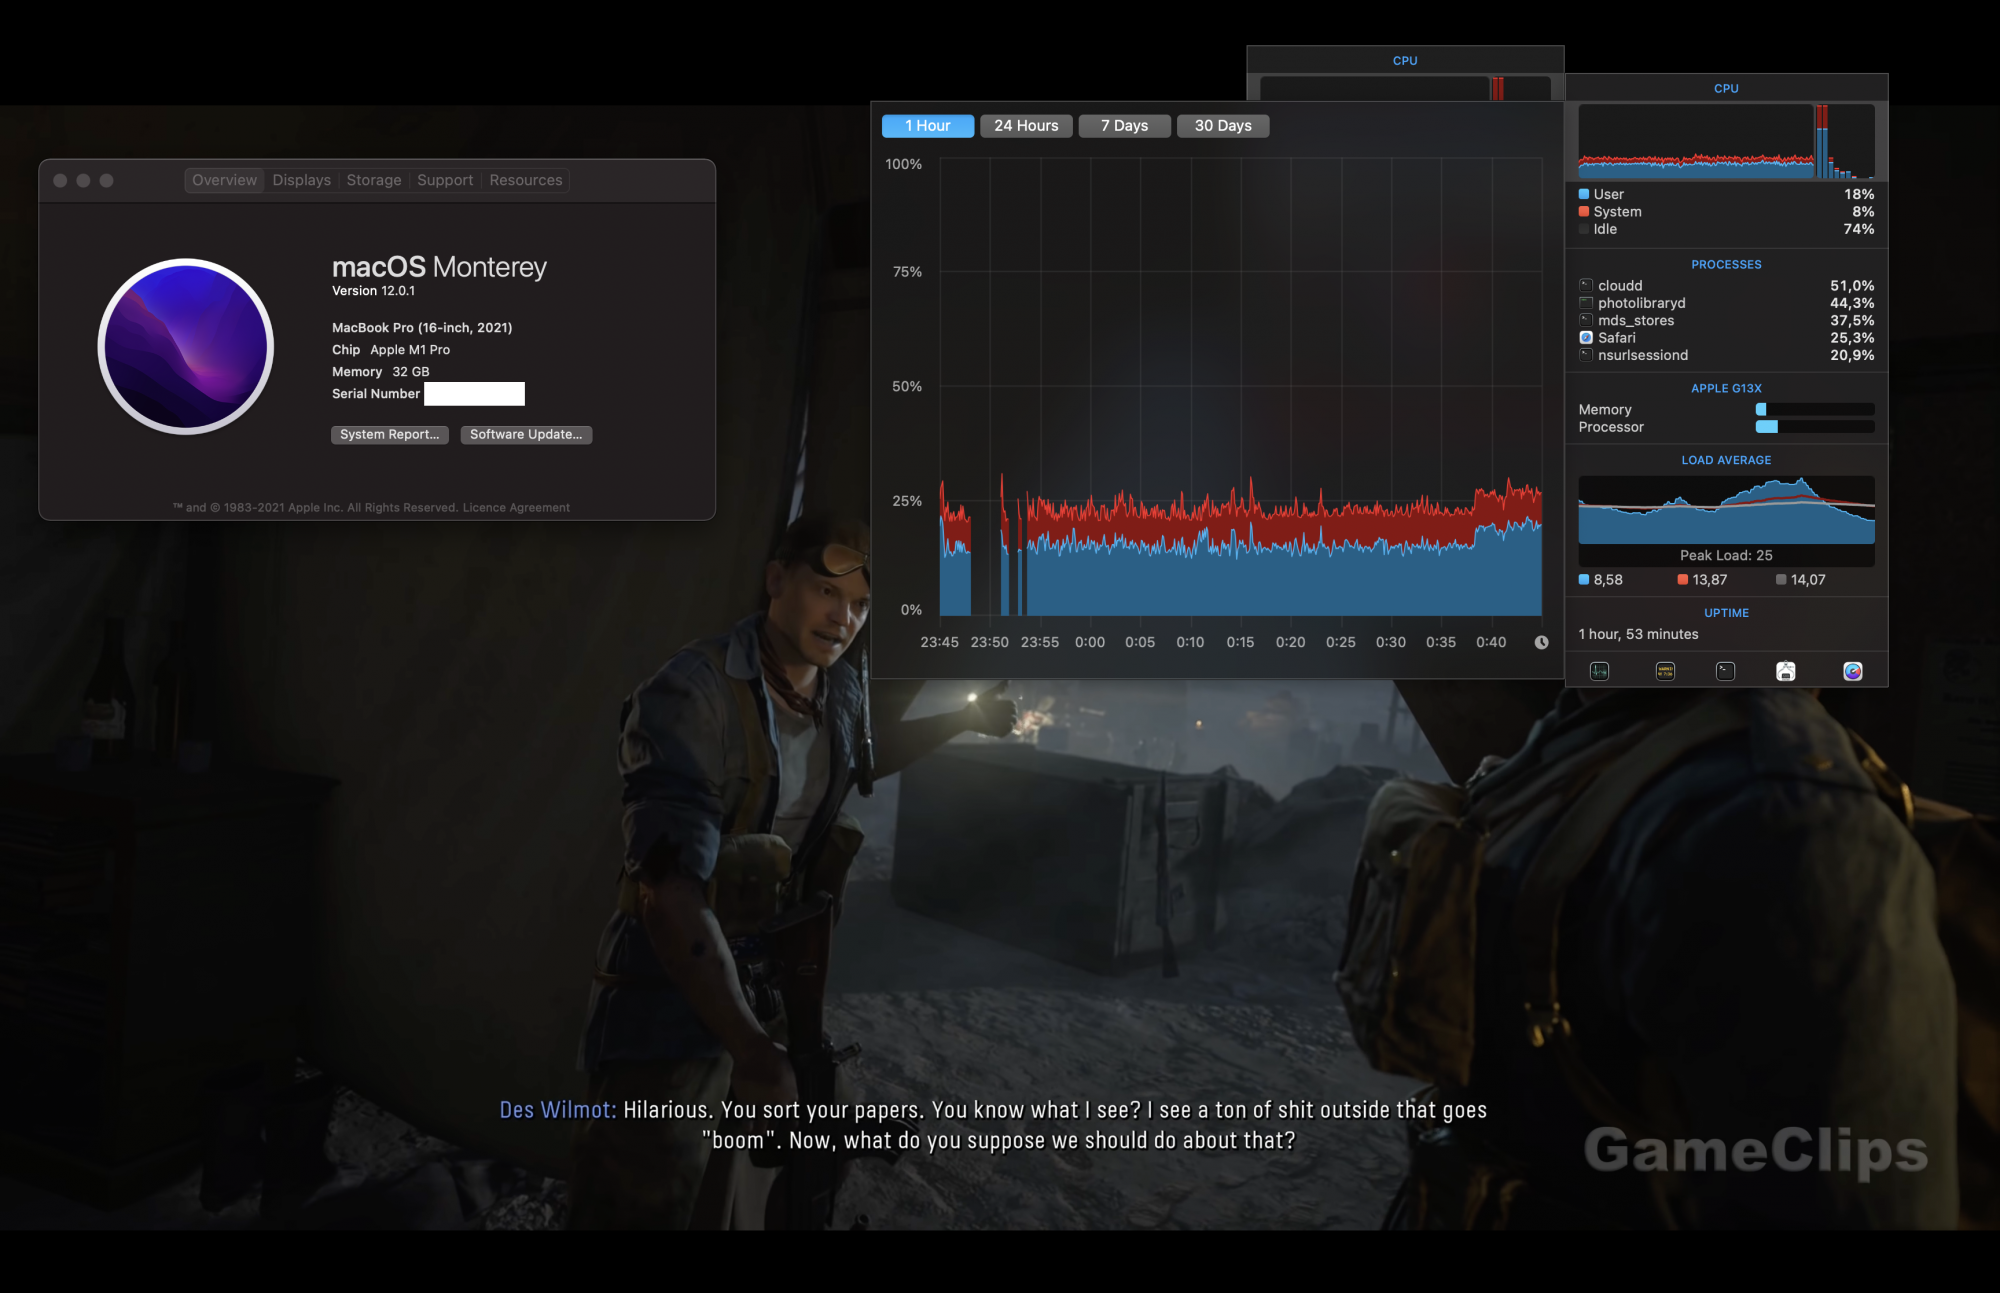Click the Load Average graph
Image resolution: width=2000 pixels, height=1293 pixels.
click(1726, 509)
